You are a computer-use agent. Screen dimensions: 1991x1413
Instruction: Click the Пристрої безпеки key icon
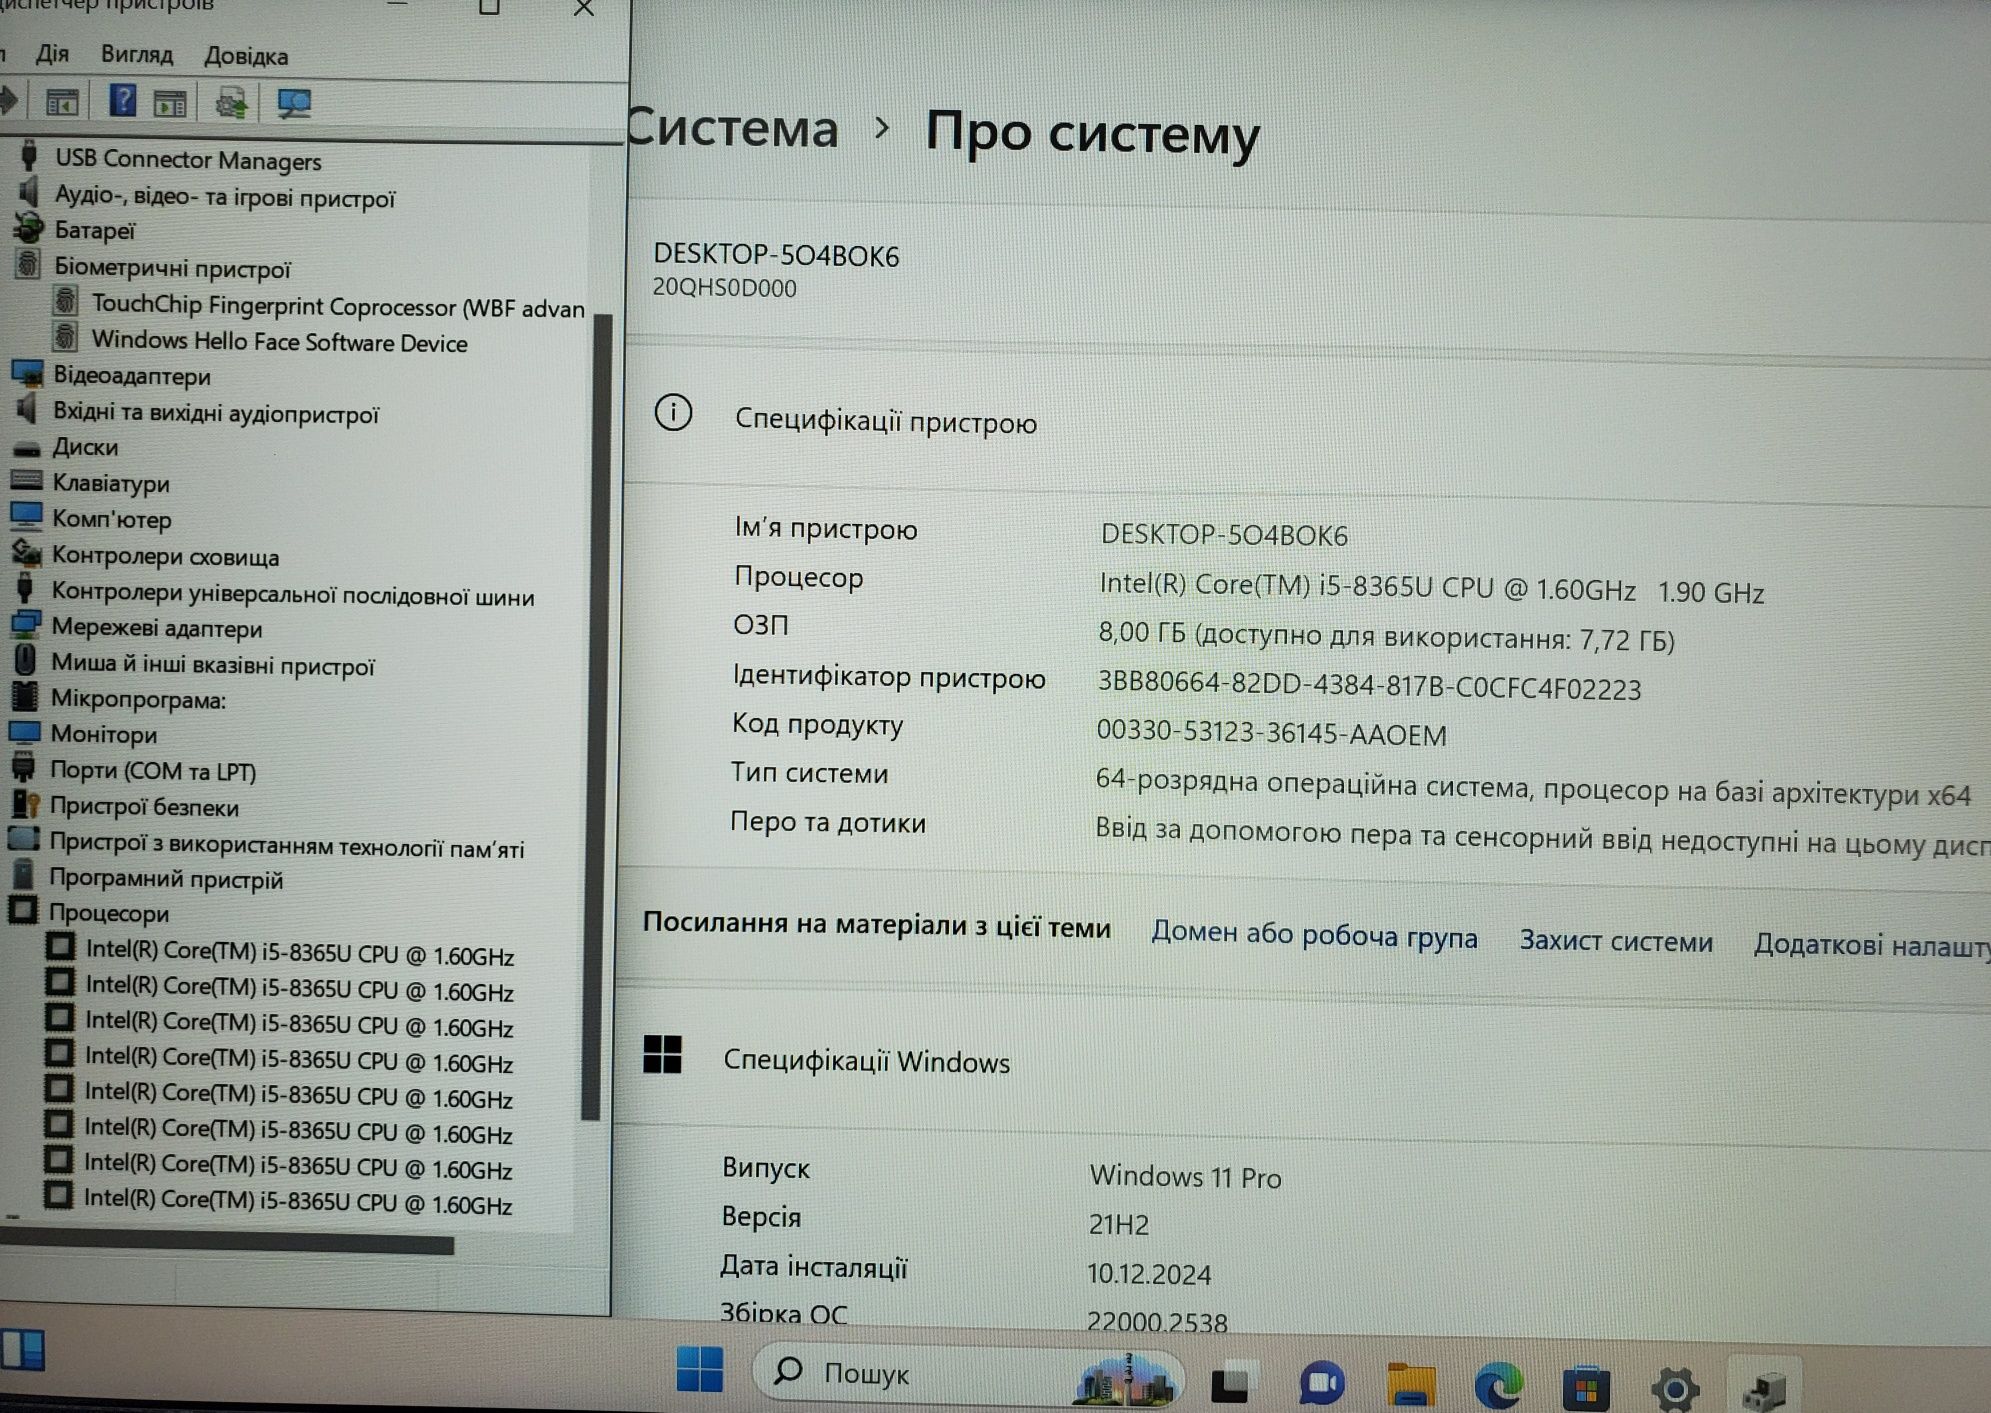click(24, 804)
